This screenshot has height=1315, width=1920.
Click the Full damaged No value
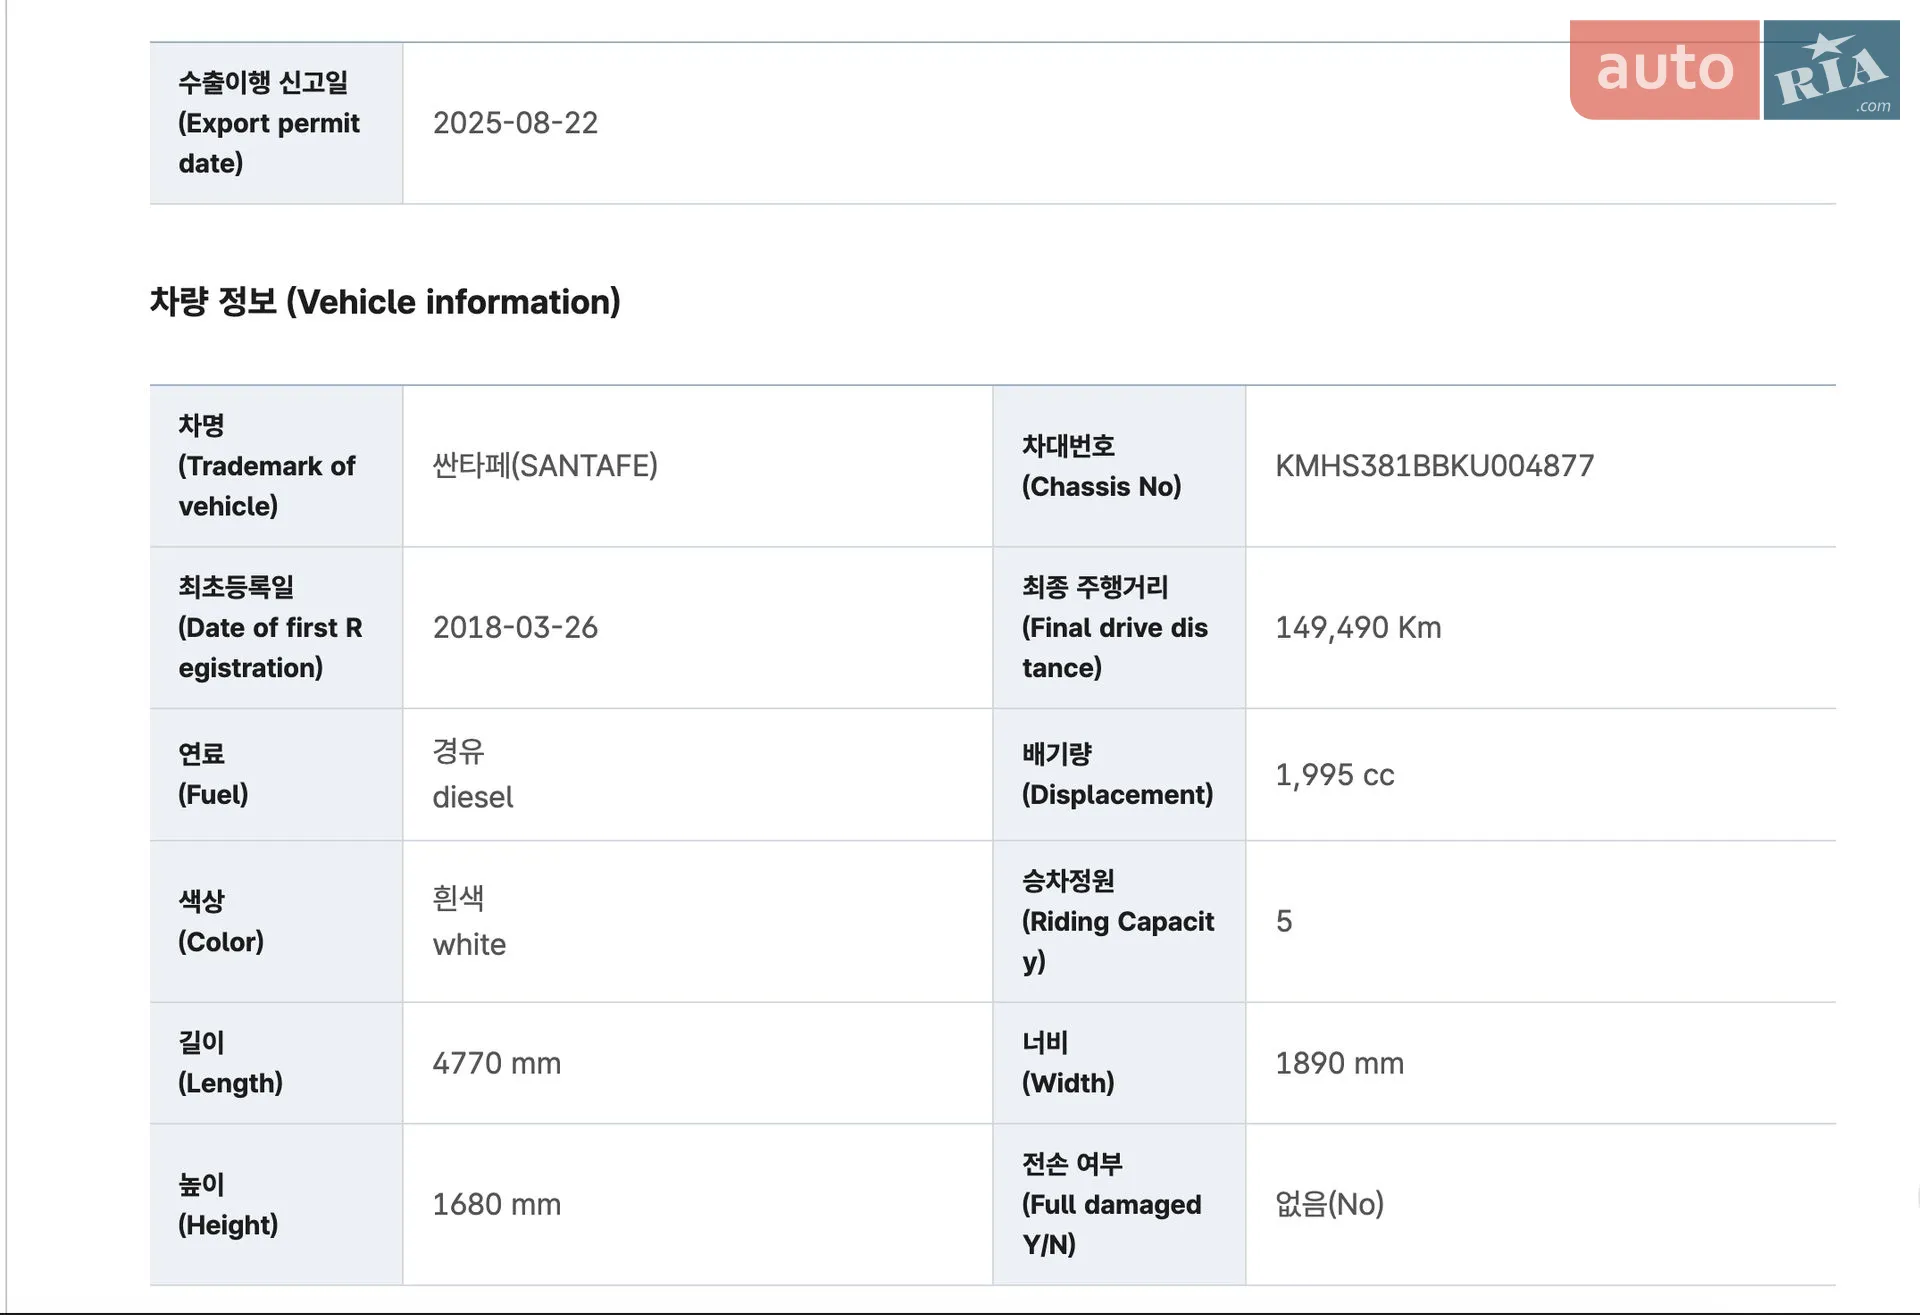[1329, 1204]
